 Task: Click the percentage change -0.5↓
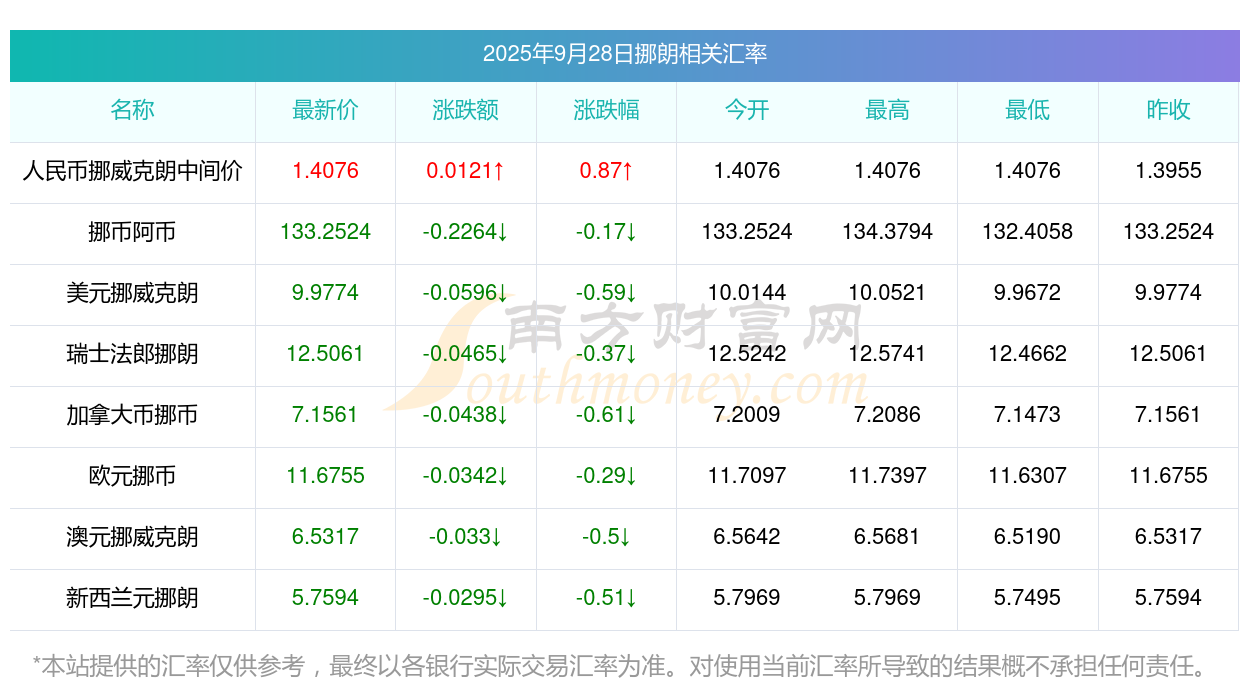606,537
